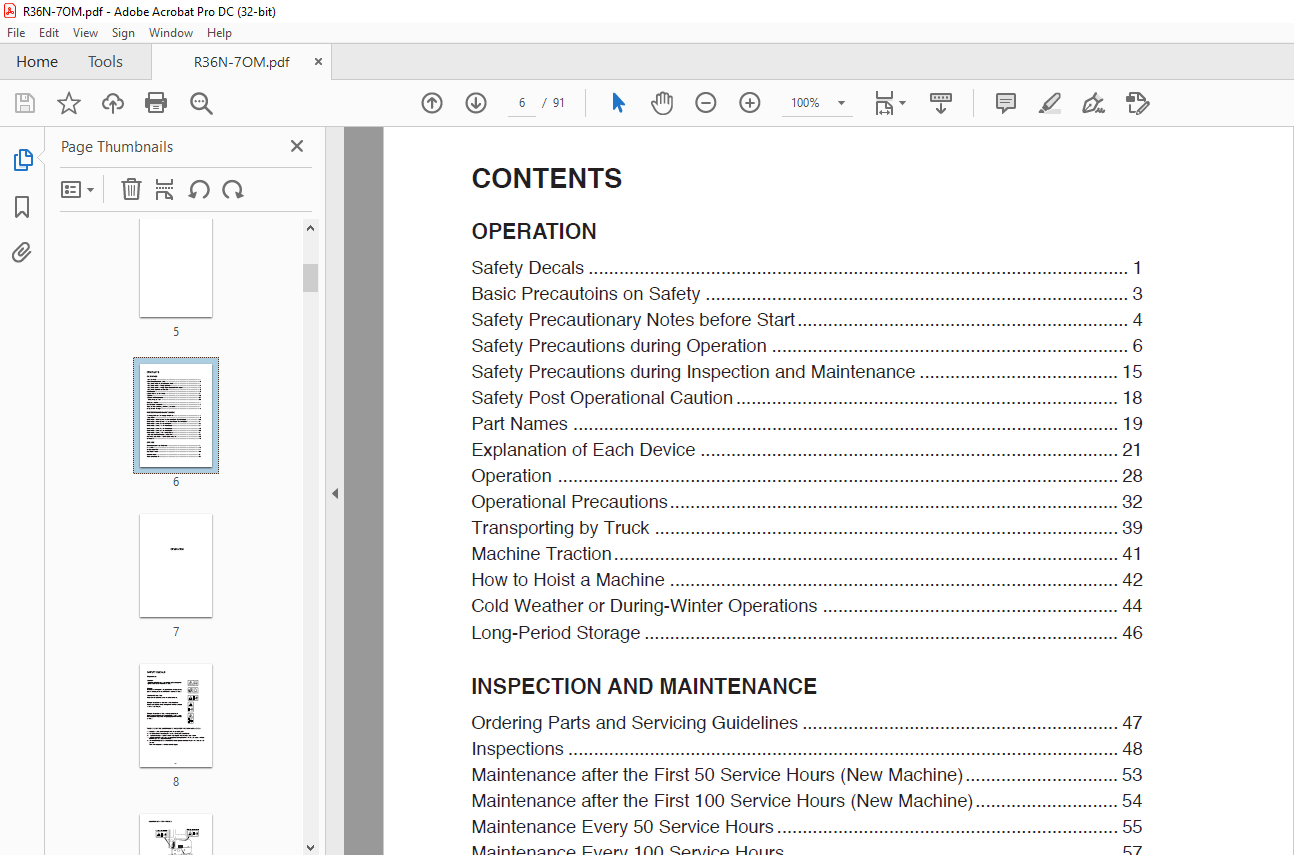1294x855 pixels.
Task: Zoom in with plus icon
Action: click(750, 103)
